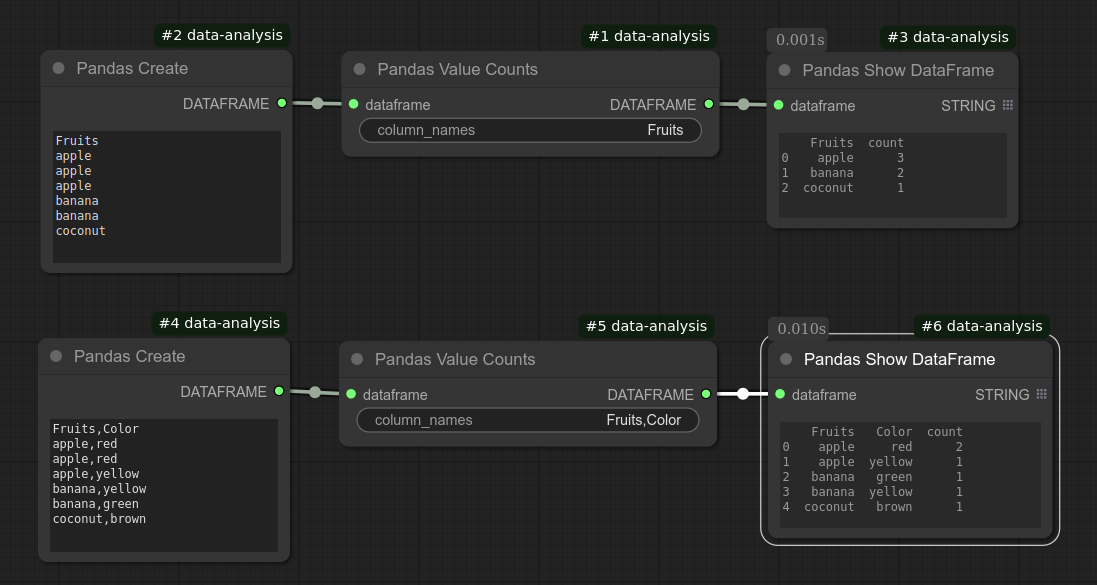The height and width of the screenshot is (585, 1097).
Task: Select the Pandas Value Counts title on node #5
Action: pyautogui.click(x=455, y=359)
